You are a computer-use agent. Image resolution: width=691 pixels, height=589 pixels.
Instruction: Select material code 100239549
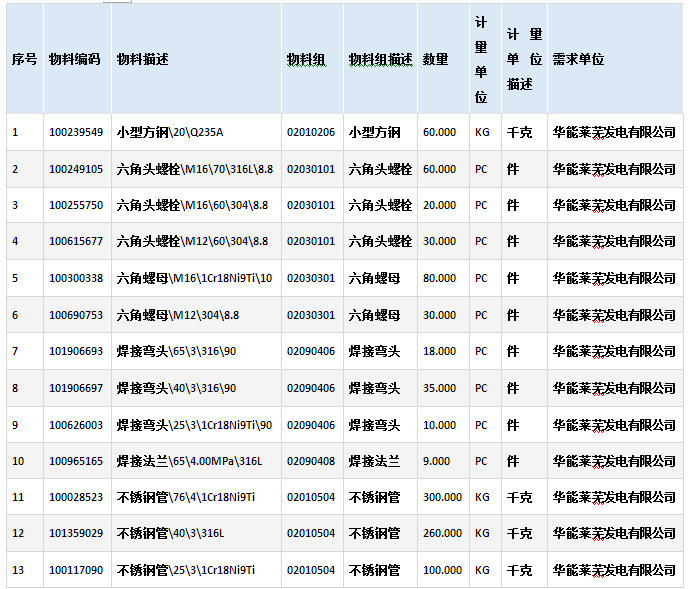(x=76, y=132)
